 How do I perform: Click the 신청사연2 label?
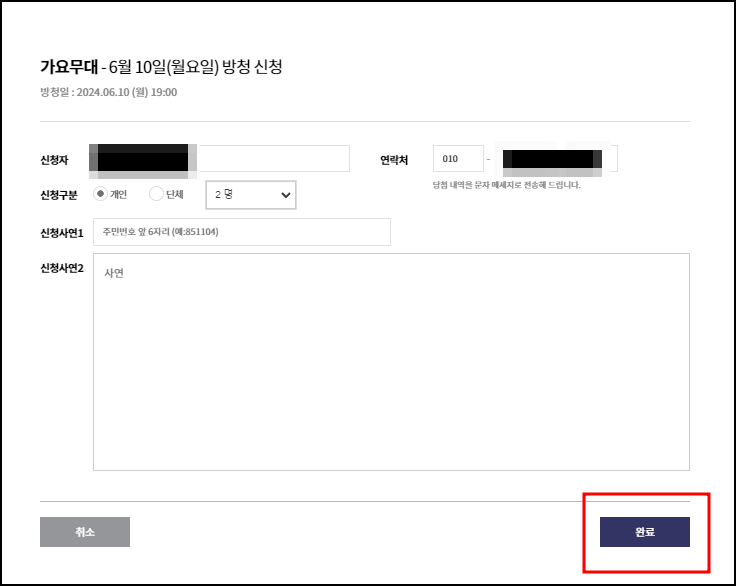(61, 268)
